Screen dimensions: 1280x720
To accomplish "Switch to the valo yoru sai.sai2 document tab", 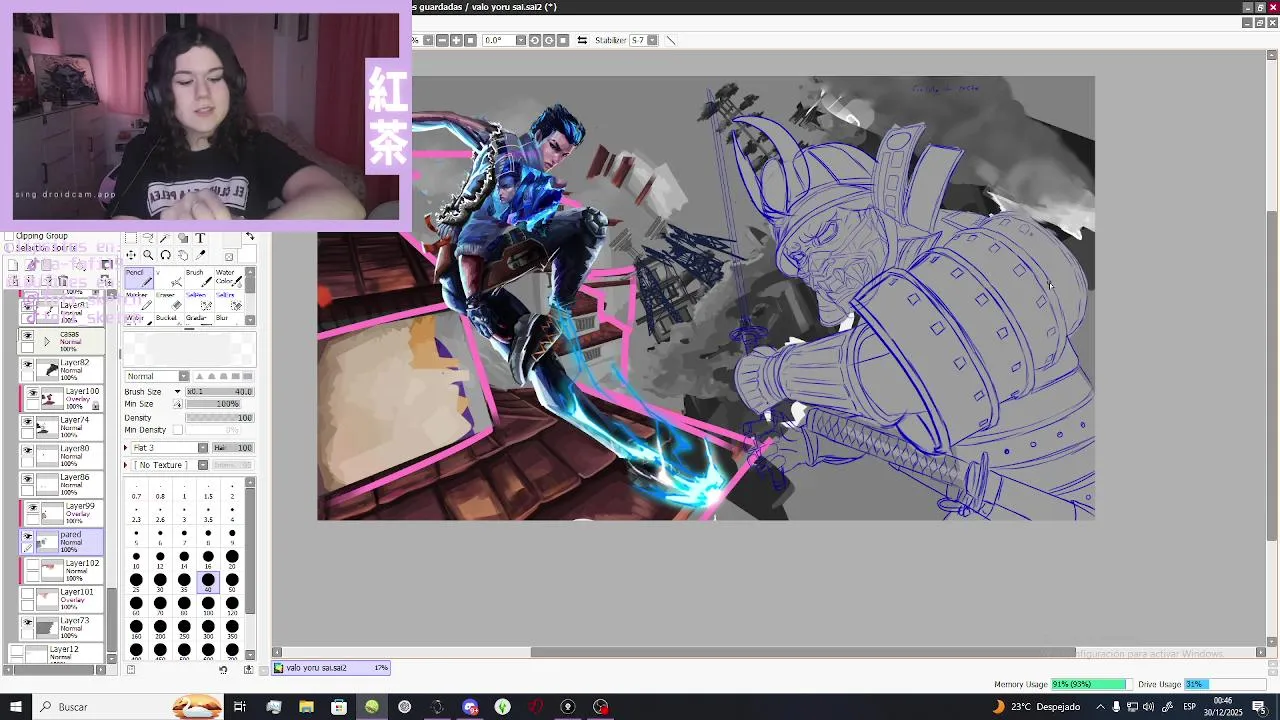I will pyautogui.click(x=332, y=668).
